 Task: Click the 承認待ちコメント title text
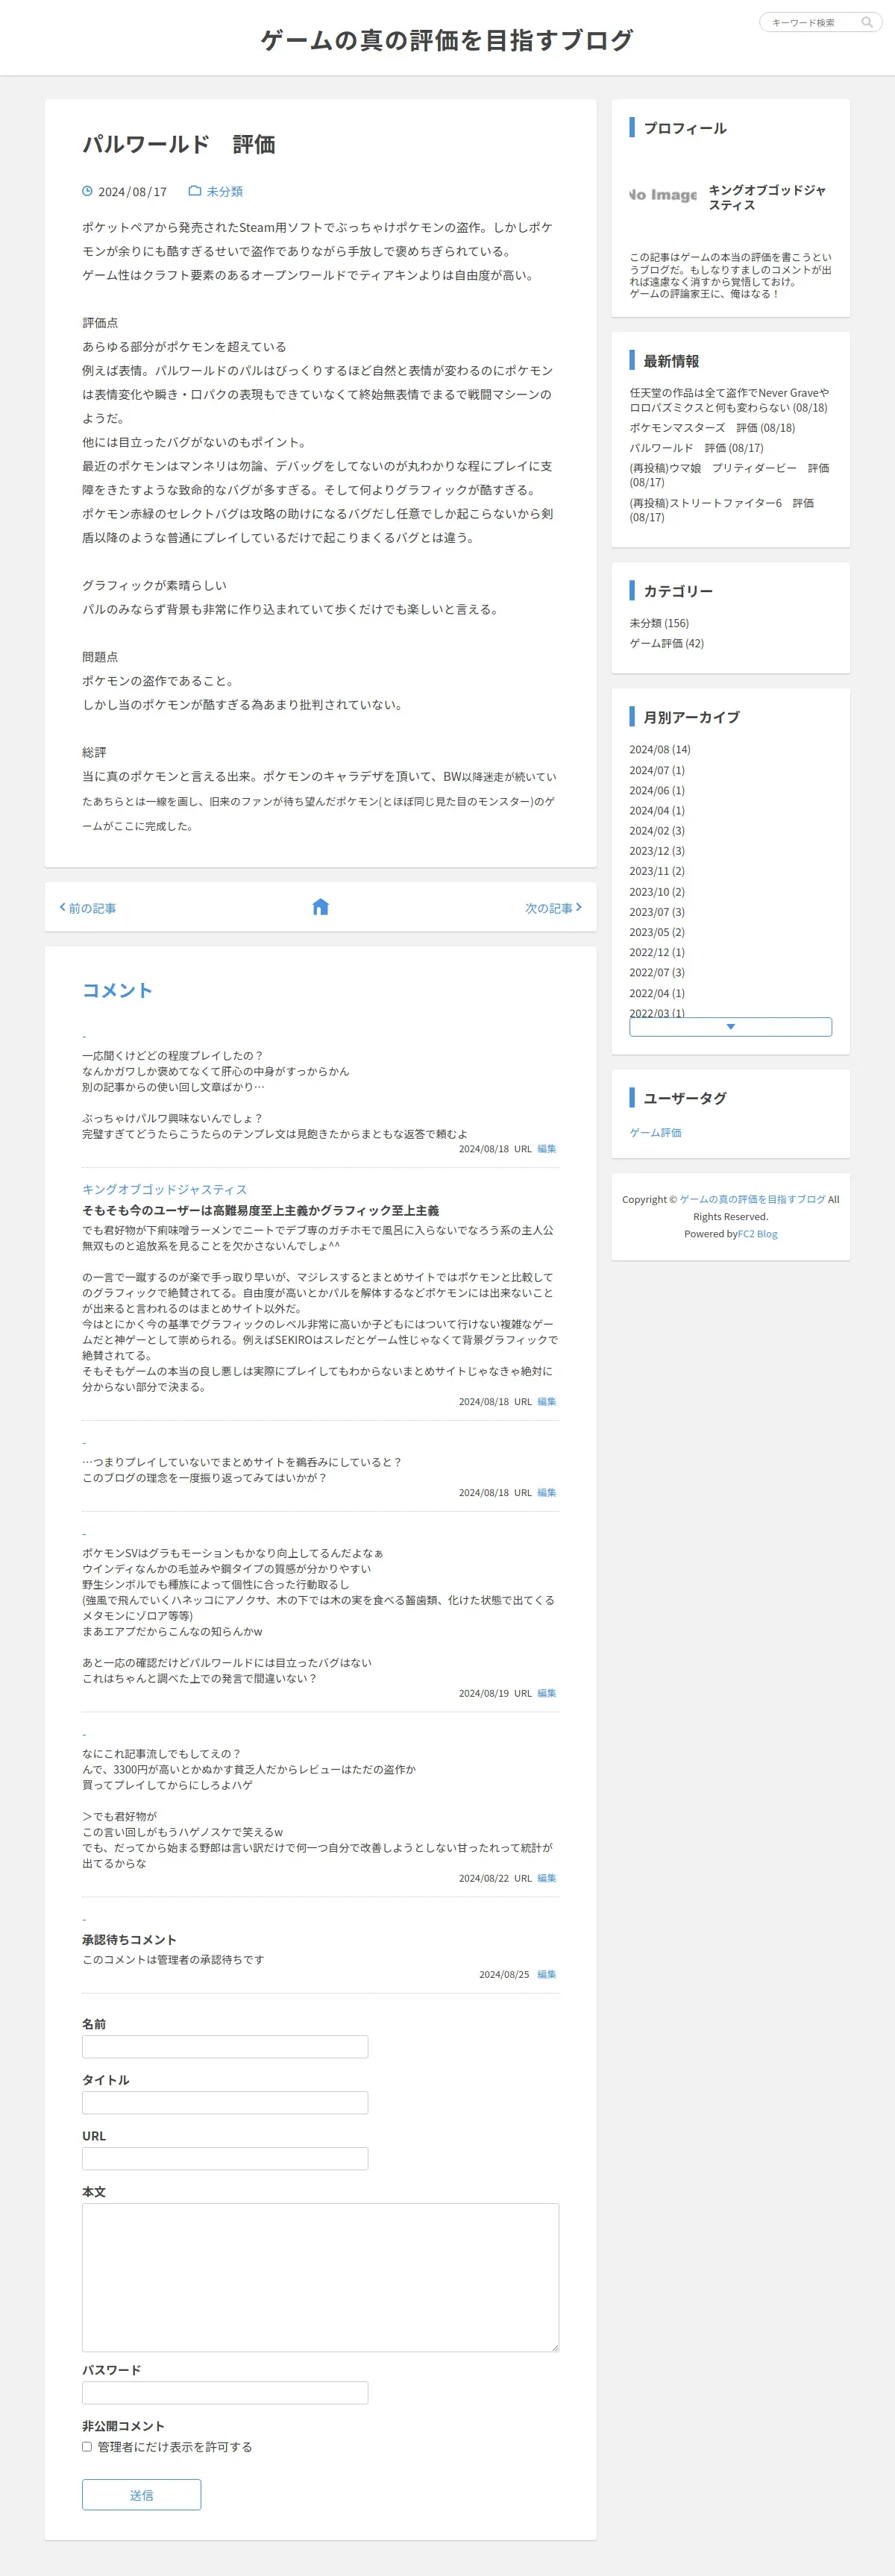(x=129, y=1939)
